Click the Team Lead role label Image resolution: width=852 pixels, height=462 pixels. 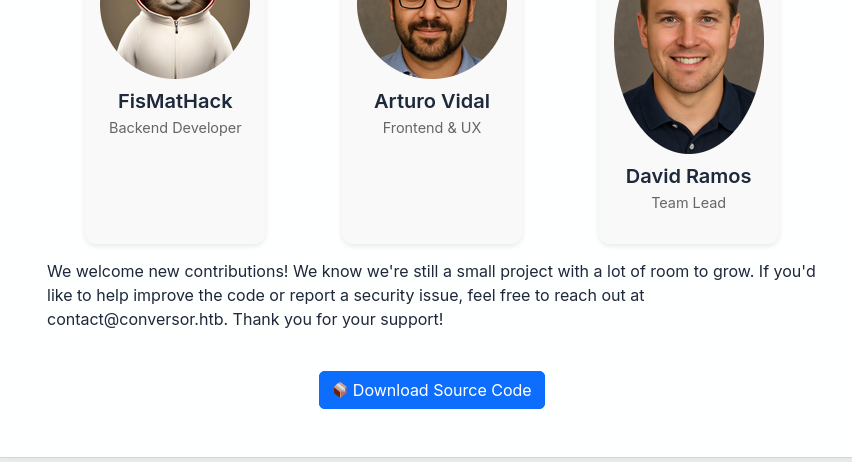pyautogui.click(x=688, y=203)
